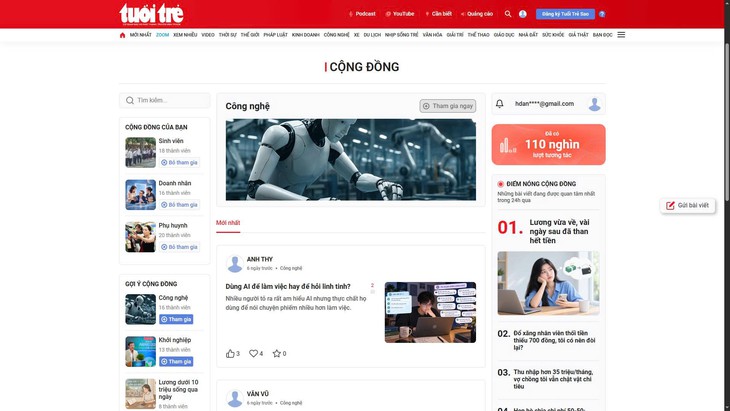Screen dimensions: 730x411
Task: Click the VÂN VŨ author name
Action: (x=258, y=394)
